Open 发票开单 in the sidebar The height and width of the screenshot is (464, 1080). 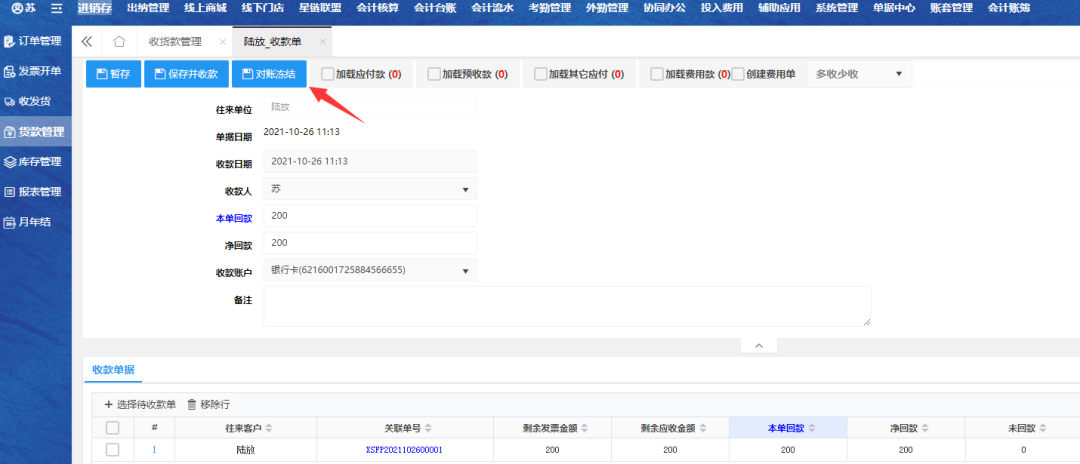34,72
